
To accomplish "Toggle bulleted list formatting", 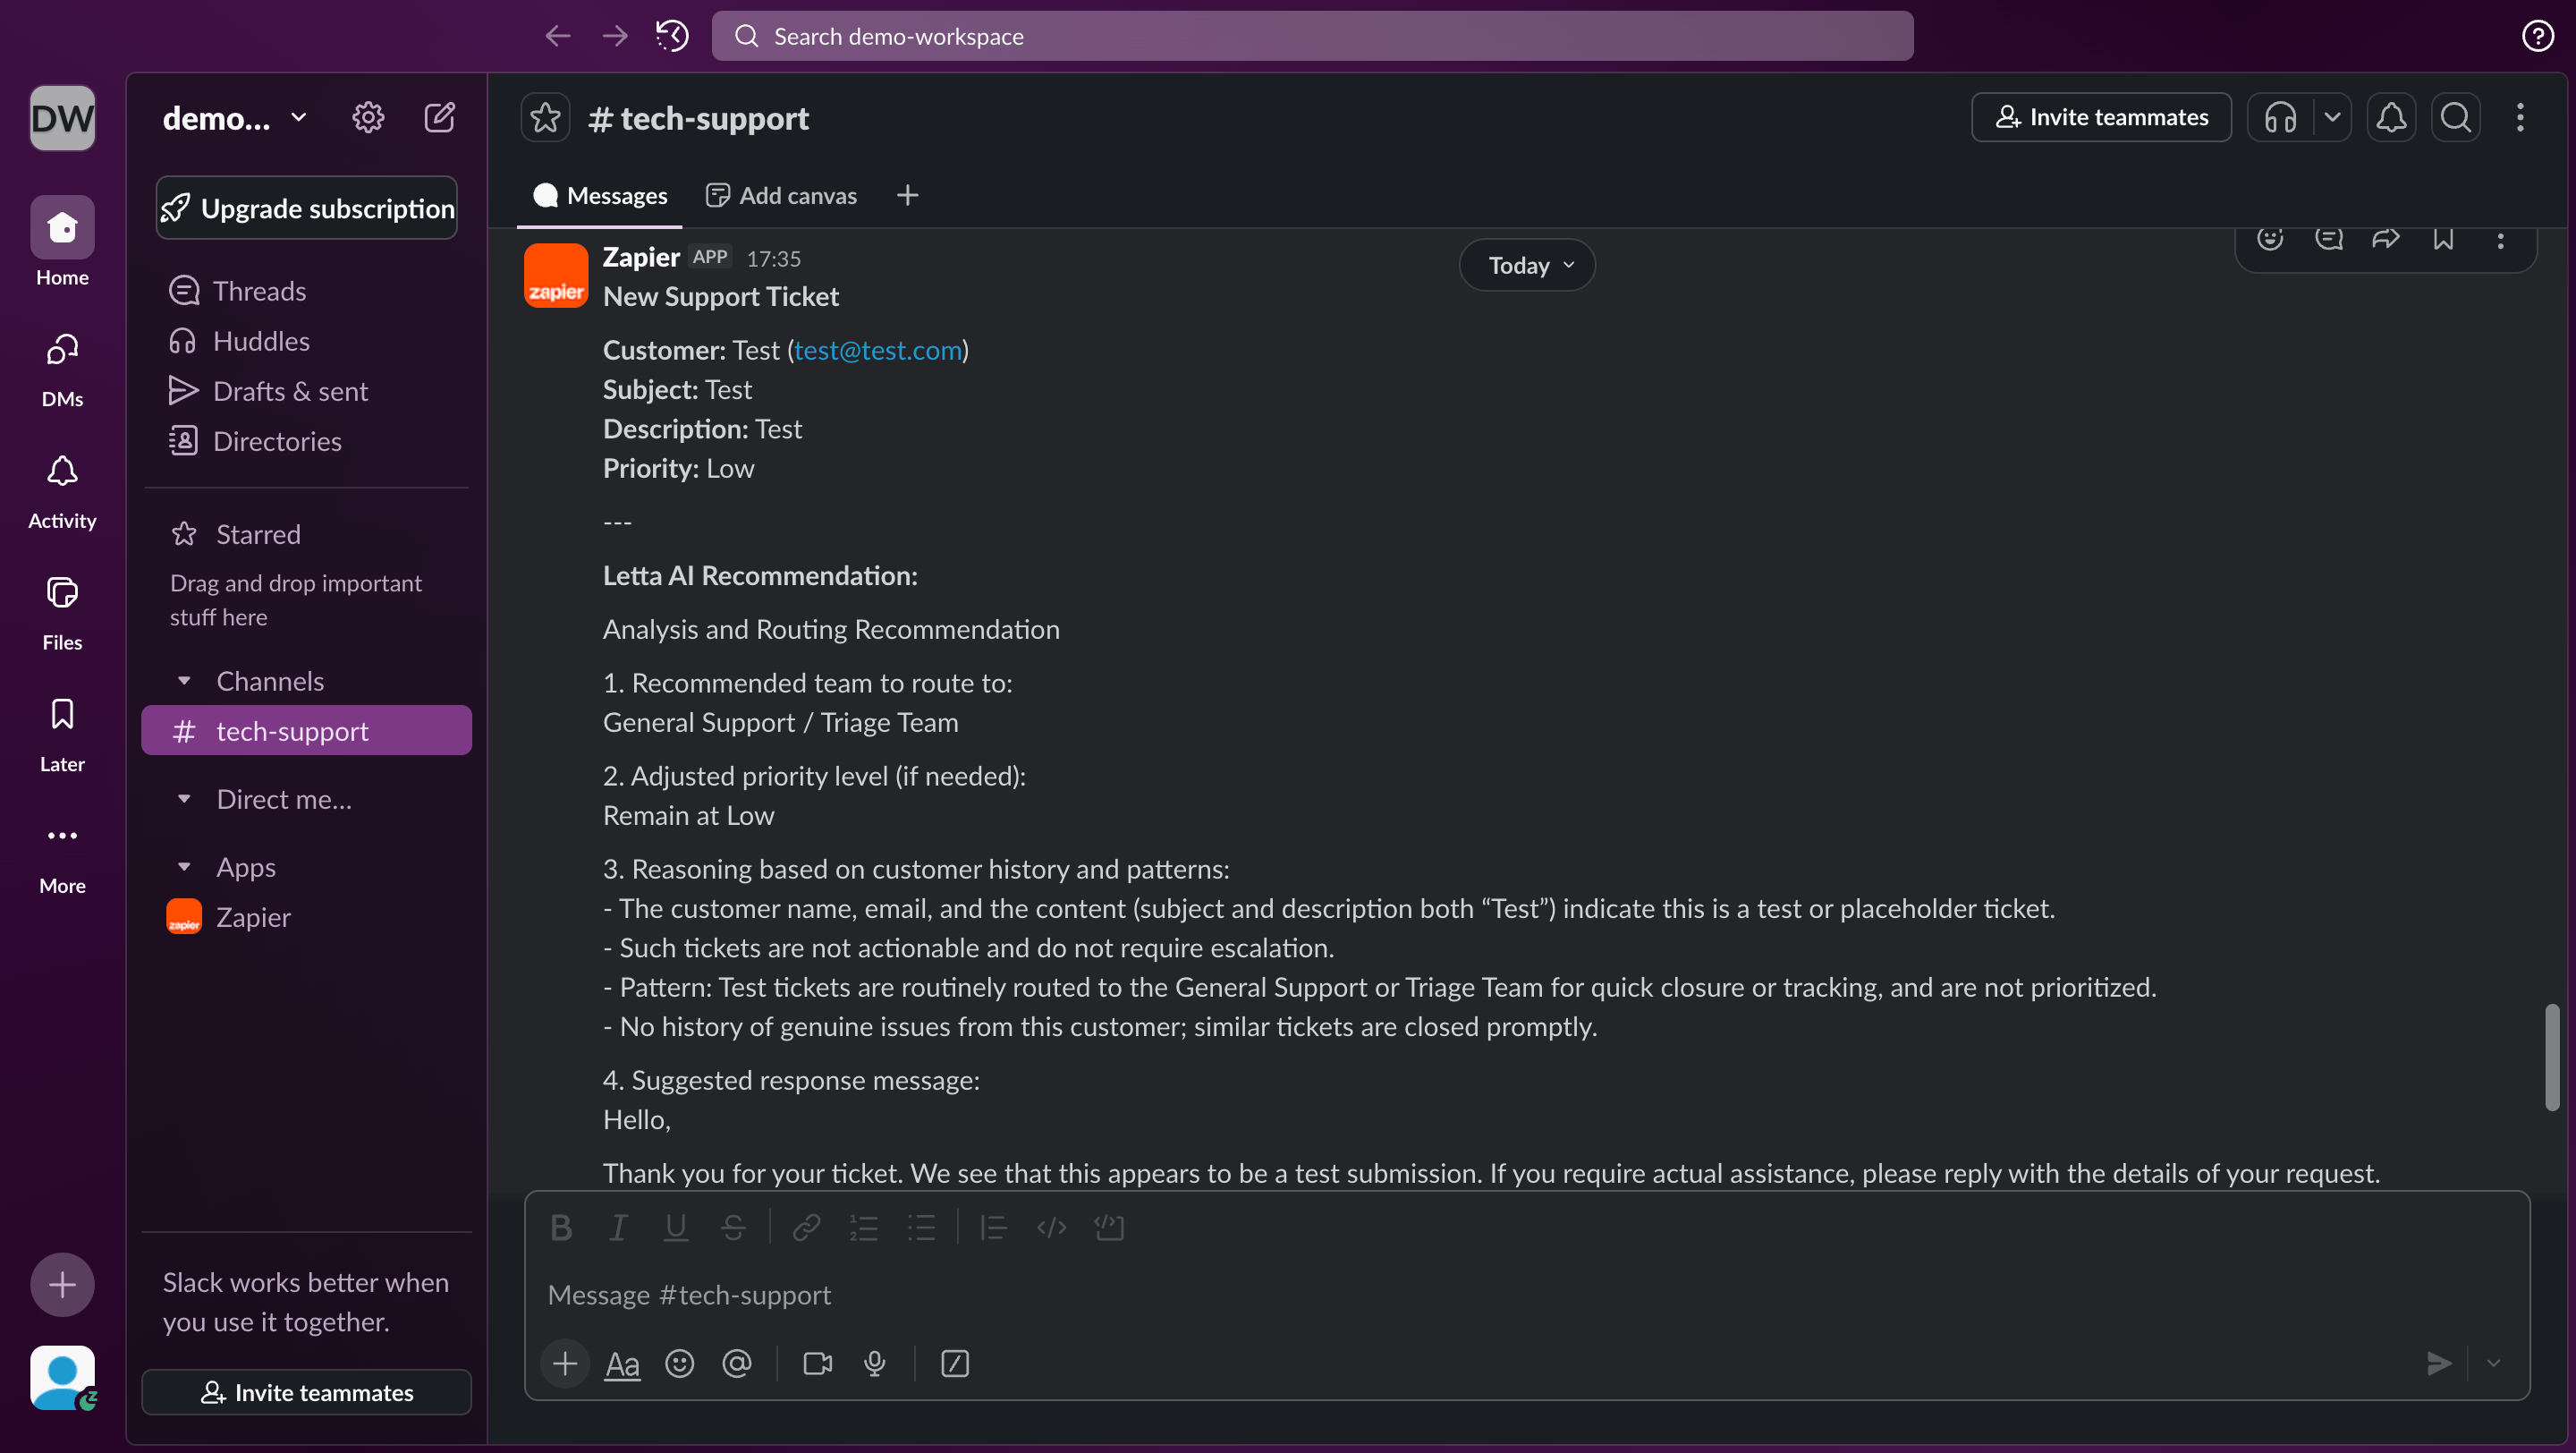I will pyautogui.click(x=922, y=1227).
